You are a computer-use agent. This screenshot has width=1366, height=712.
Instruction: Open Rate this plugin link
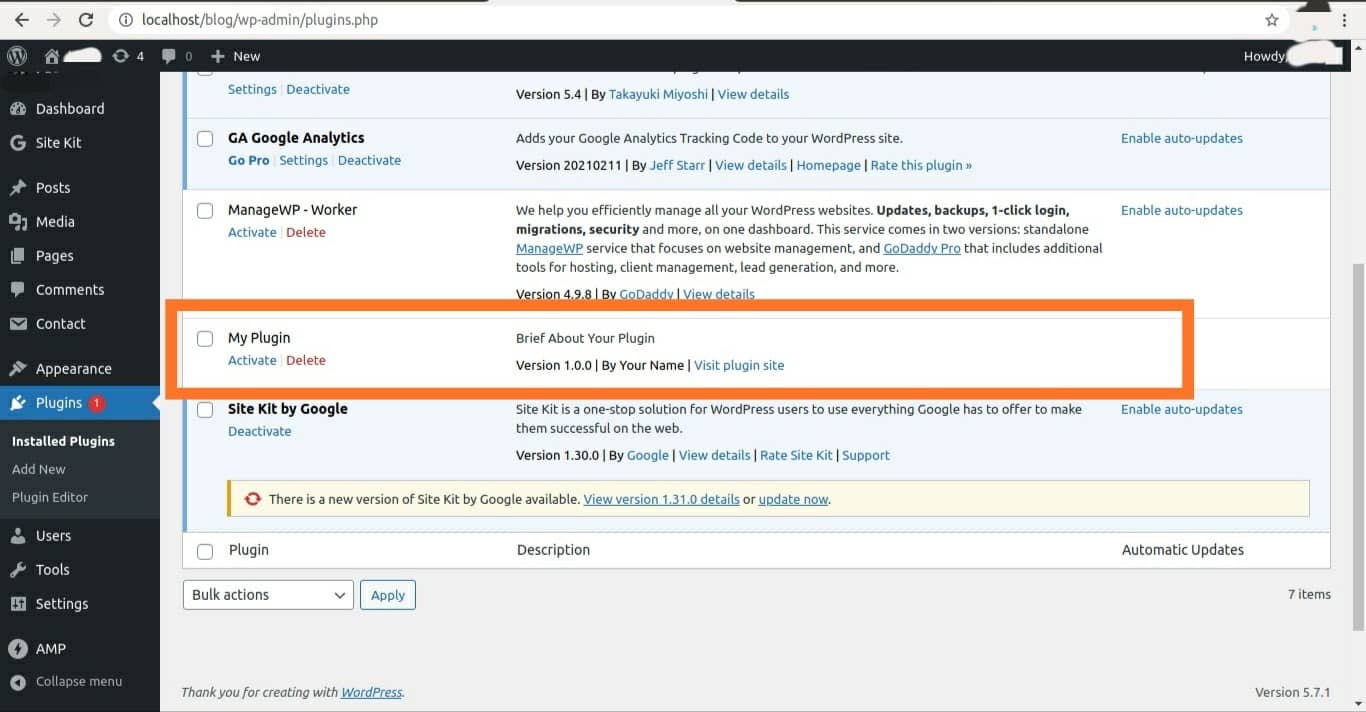(x=921, y=165)
